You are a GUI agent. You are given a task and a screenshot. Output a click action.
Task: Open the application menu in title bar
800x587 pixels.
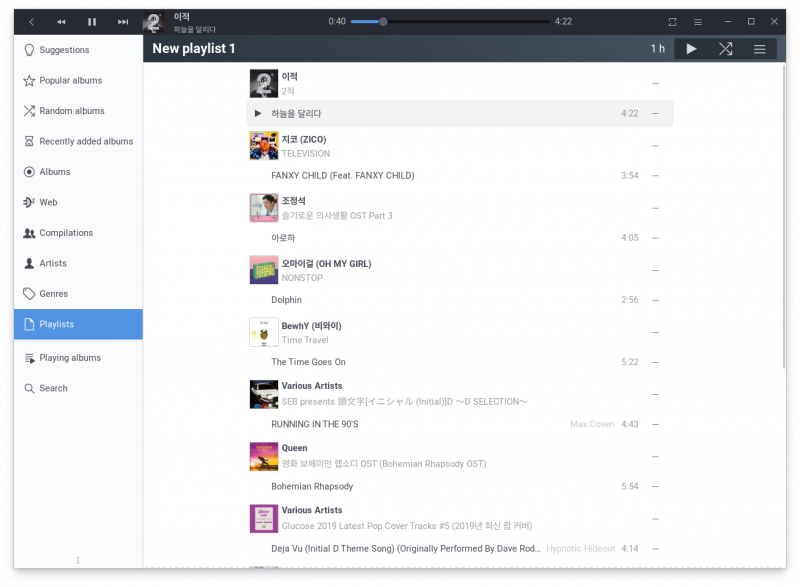click(698, 22)
